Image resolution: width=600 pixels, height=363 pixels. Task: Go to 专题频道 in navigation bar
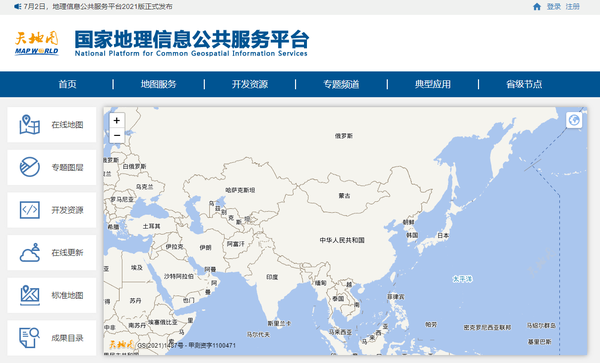pyautogui.click(x=341, y=84)
